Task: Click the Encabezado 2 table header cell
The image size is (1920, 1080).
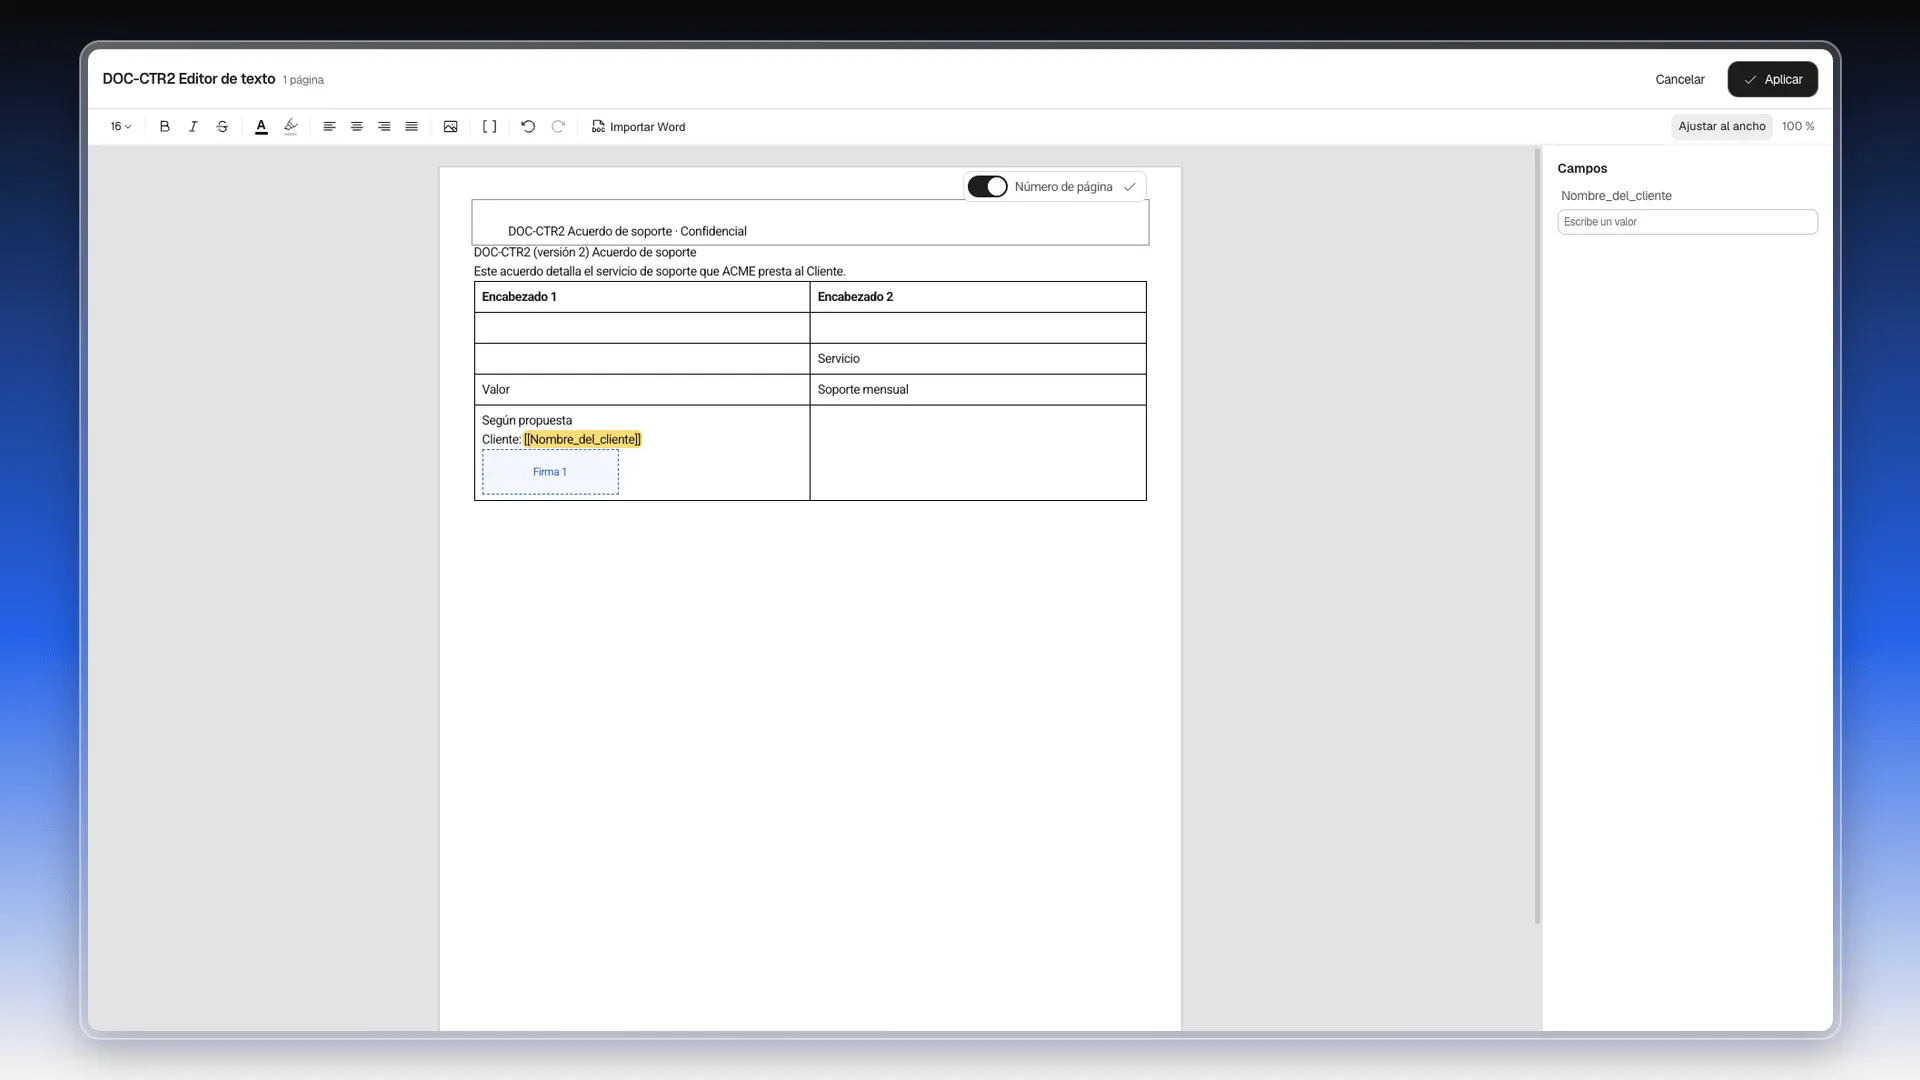Action: coord(978,297)
